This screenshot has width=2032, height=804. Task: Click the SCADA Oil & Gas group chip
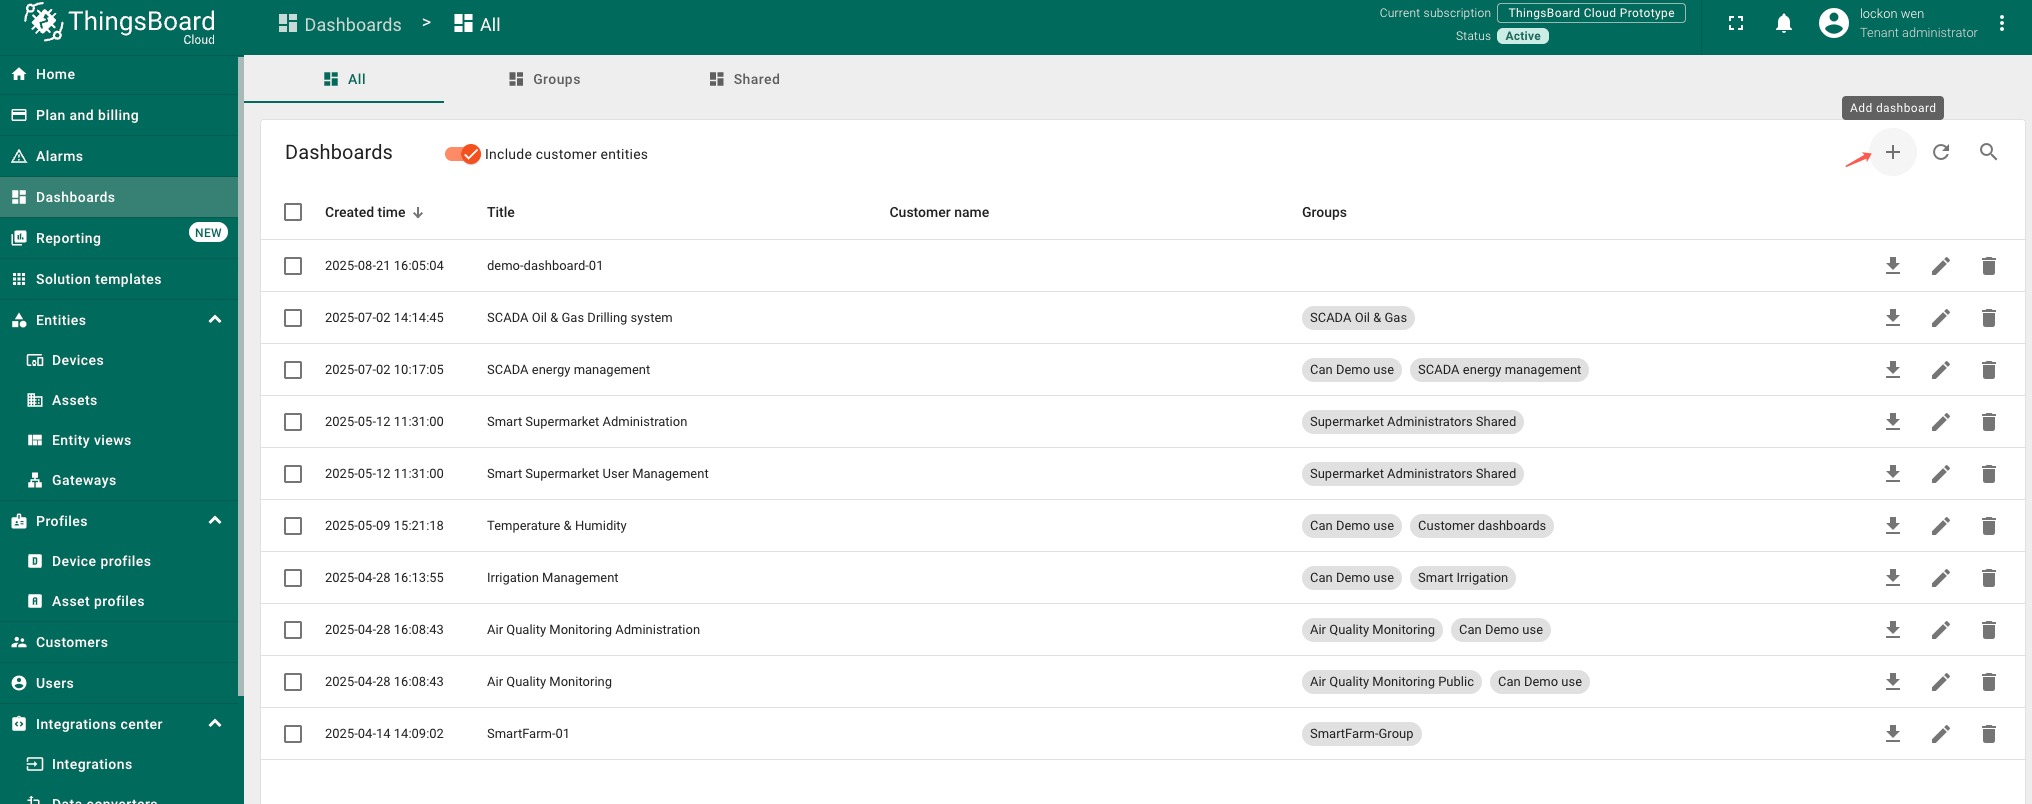1358,318
